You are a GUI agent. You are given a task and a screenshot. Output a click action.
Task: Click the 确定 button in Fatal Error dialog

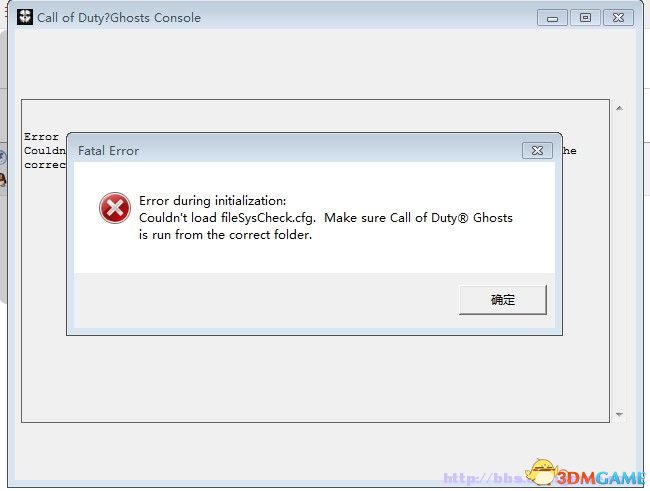tap(503, 299)
